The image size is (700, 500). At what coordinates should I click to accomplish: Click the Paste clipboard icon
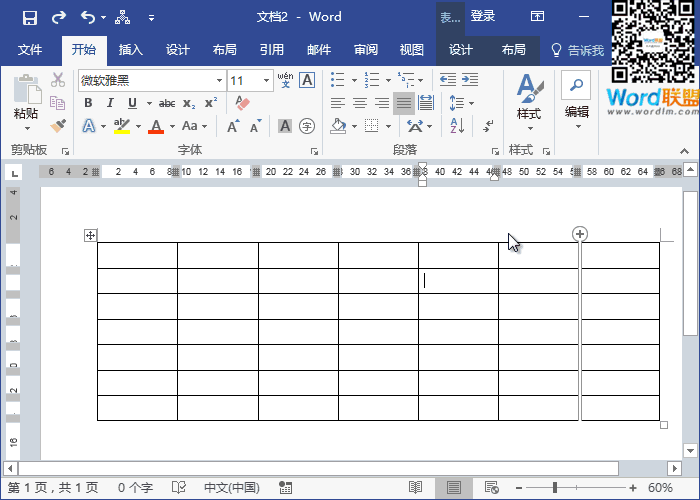(x=27, y=89)
